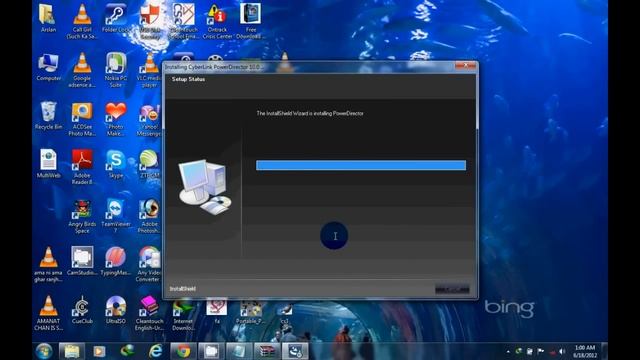Open the ama ni ama video file

pos(48,264)
